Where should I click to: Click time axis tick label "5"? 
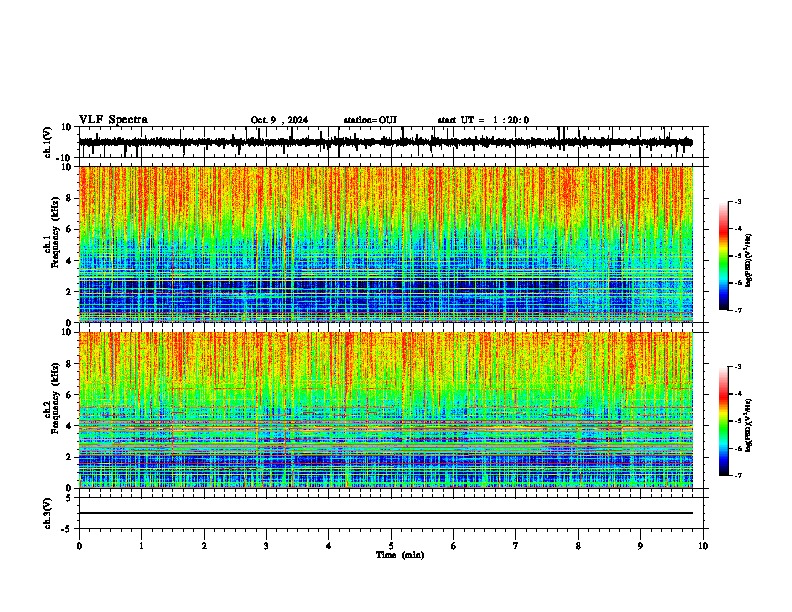point(391,546)
